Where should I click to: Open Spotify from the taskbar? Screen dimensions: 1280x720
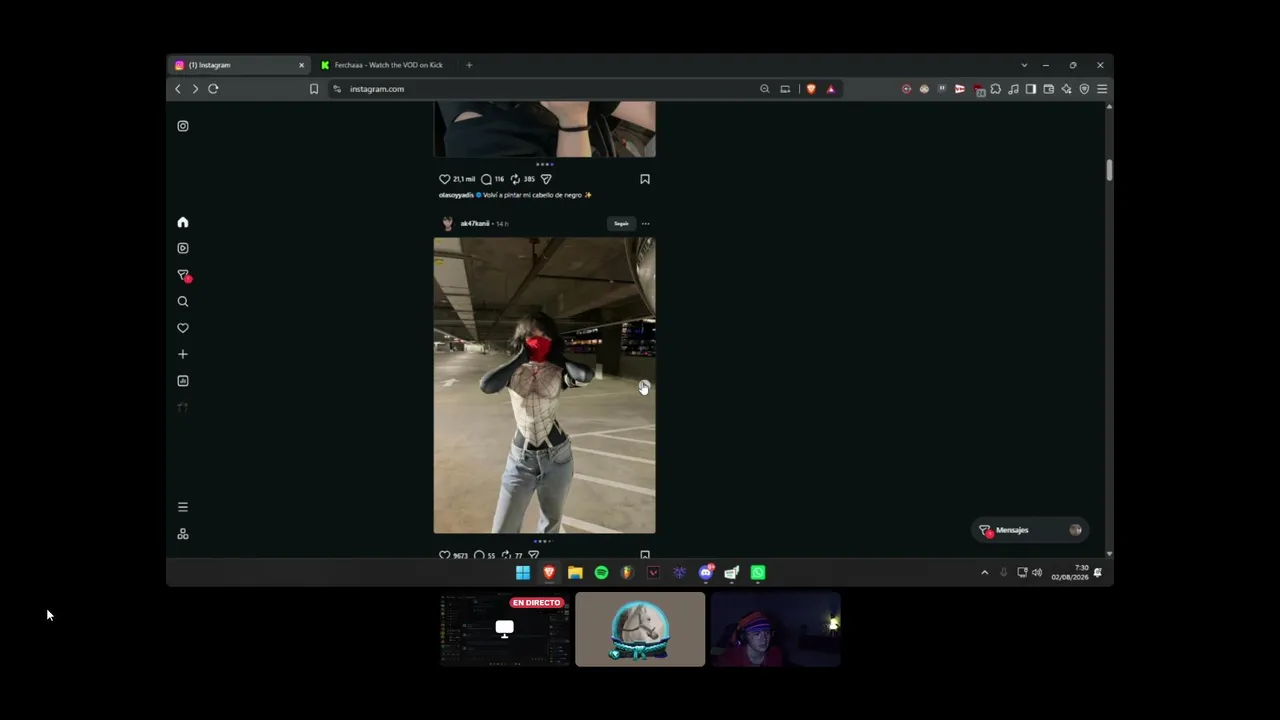pos(601,573)
